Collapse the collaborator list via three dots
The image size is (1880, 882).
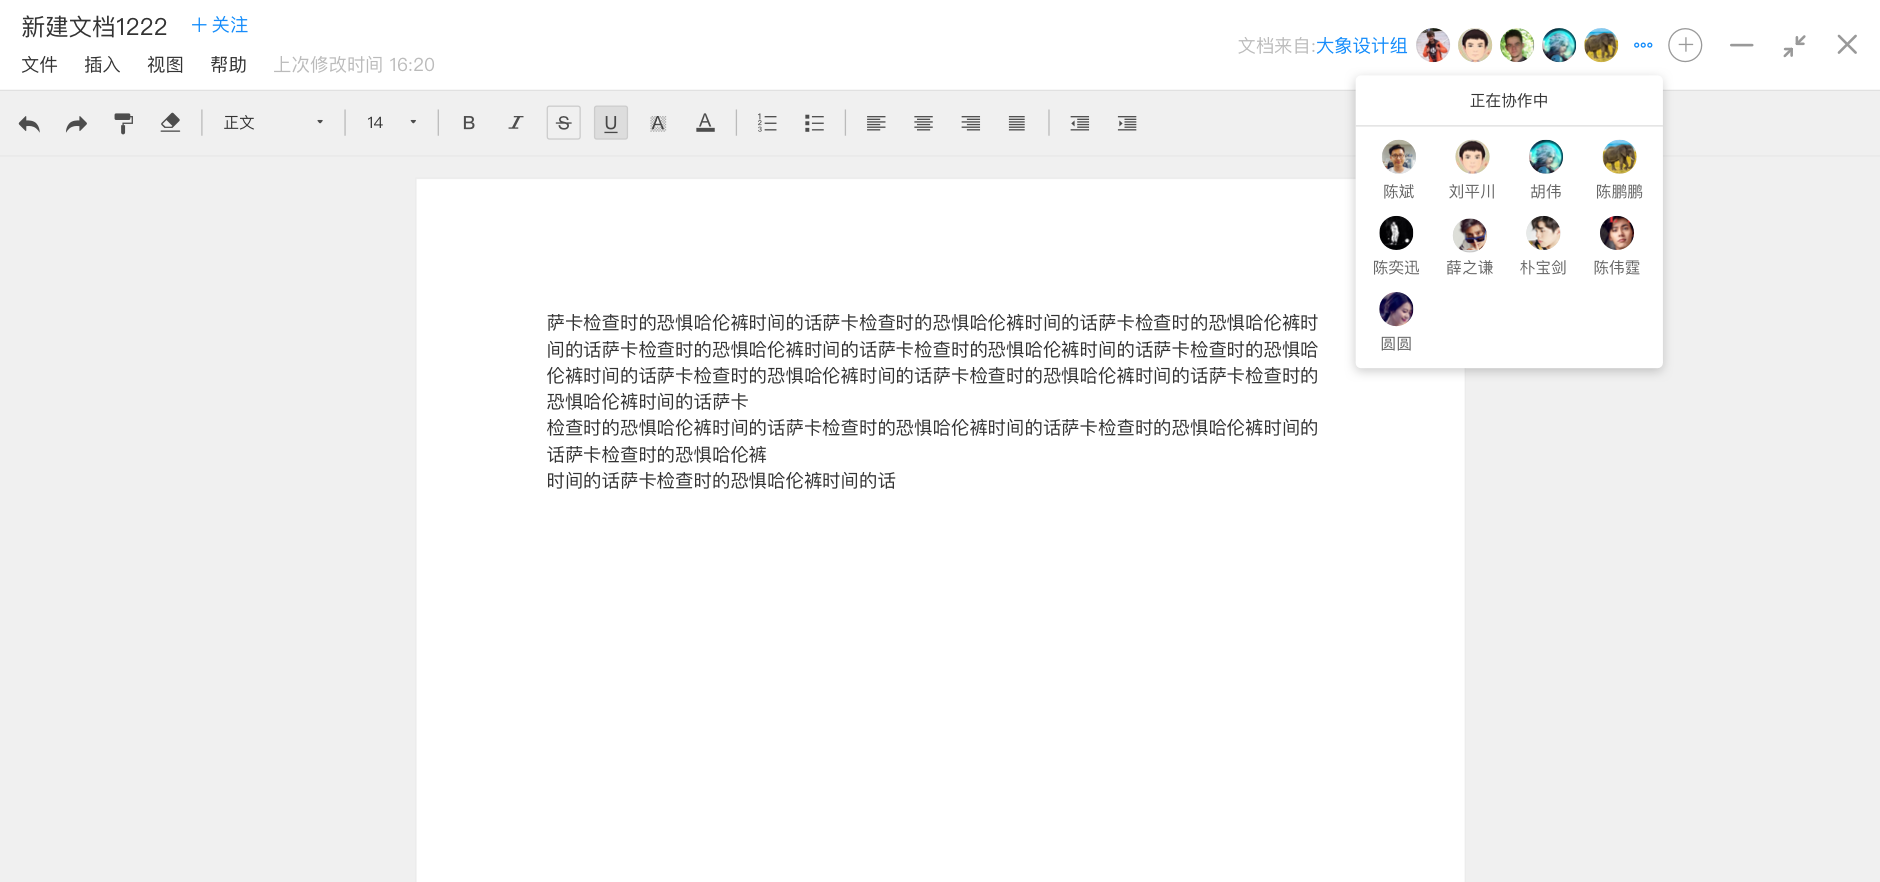(x=1643, y=45)
